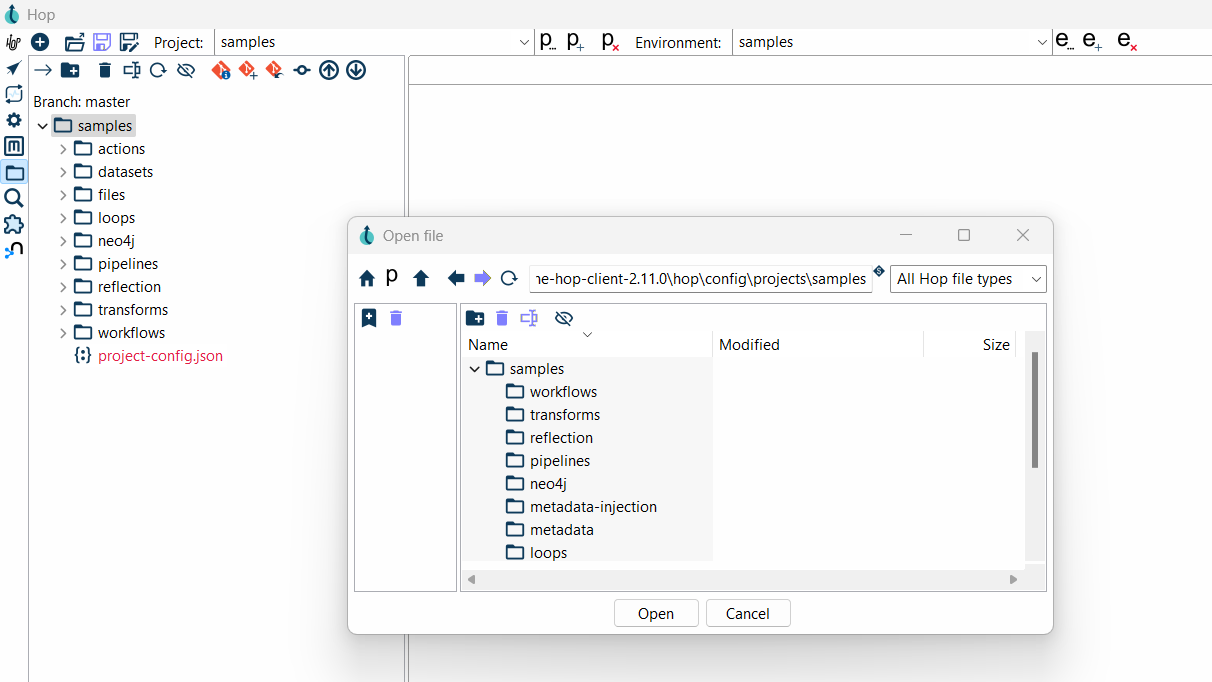Open the Search perspective magnifier icon
This screenshot has height=682, width=1212.
point(14,198)
